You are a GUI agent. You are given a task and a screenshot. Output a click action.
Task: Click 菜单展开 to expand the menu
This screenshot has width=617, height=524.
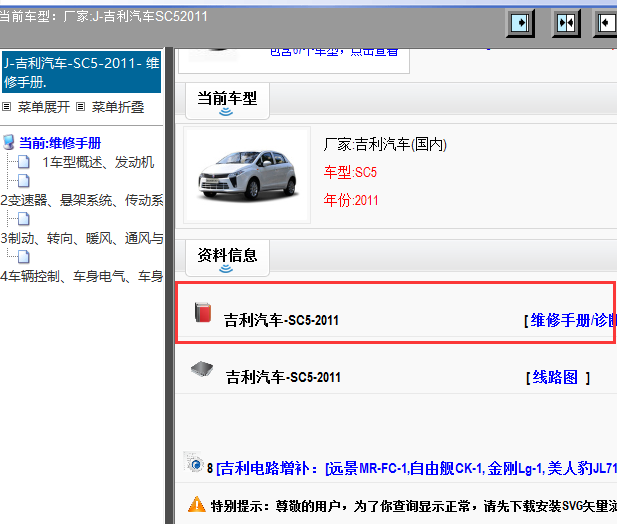pos(44,107)
